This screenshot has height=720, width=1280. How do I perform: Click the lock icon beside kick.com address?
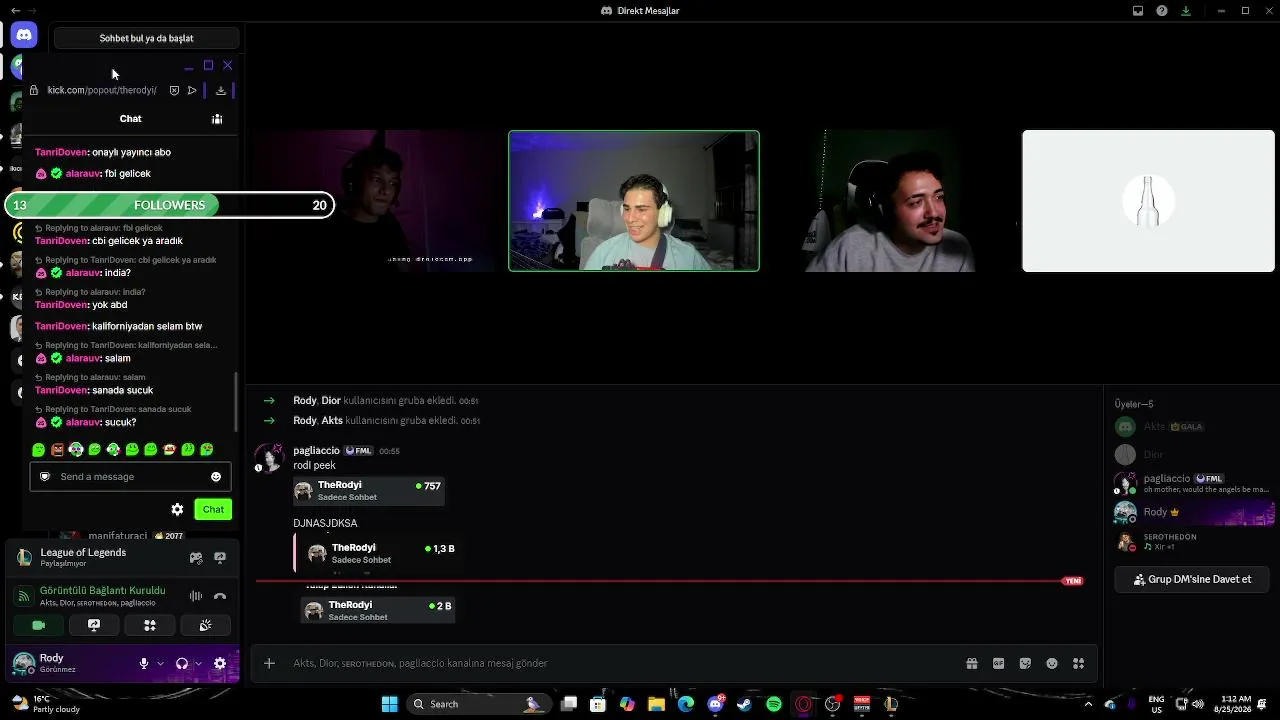[x=34, y=90]
